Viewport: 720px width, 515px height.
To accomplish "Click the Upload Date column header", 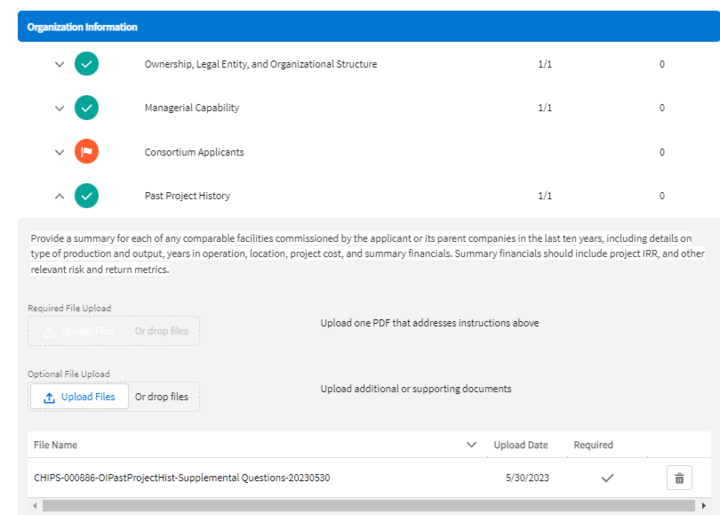I will coord(520,445).
